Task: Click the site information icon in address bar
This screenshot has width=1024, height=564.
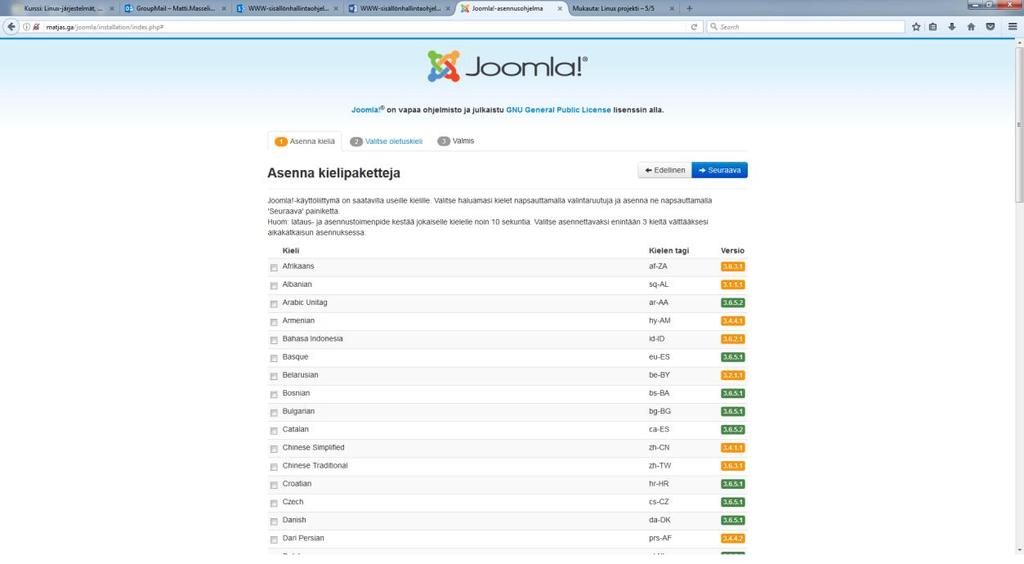Action: pyautogui.click(x=27, y=27)
